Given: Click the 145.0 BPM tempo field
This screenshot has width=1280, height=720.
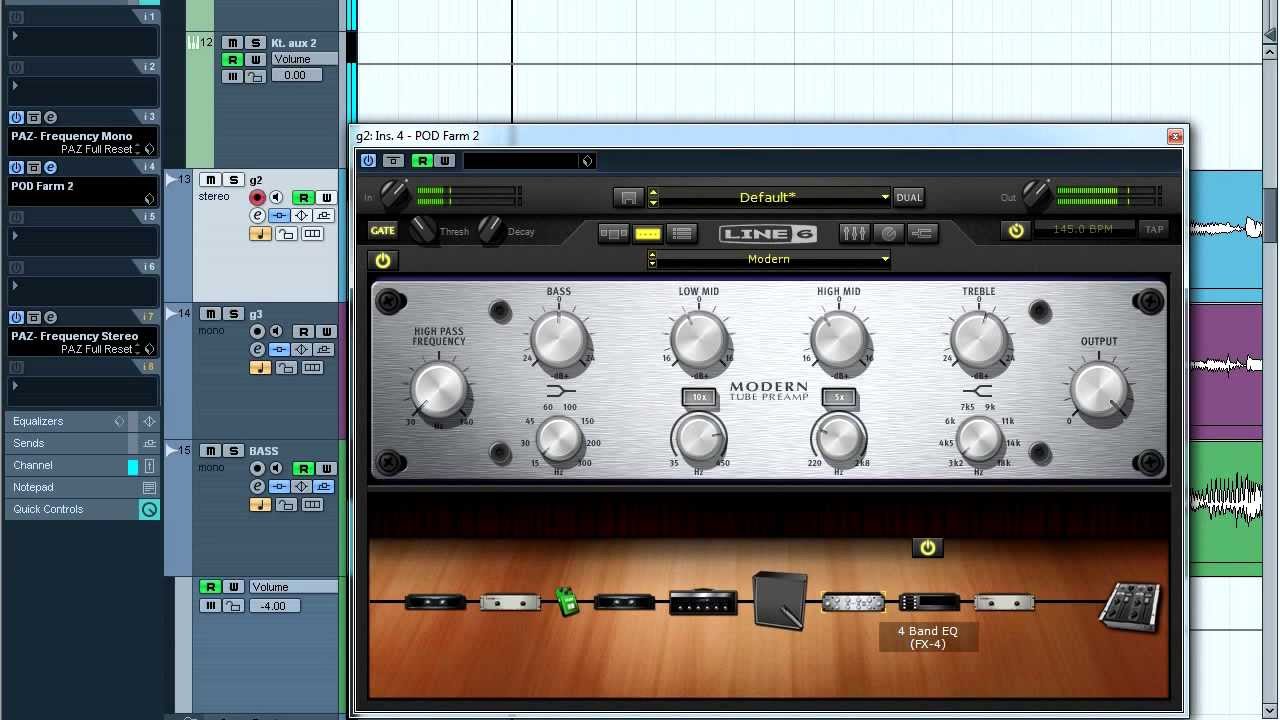Looking at the screenshot, I should point(1085,229).
